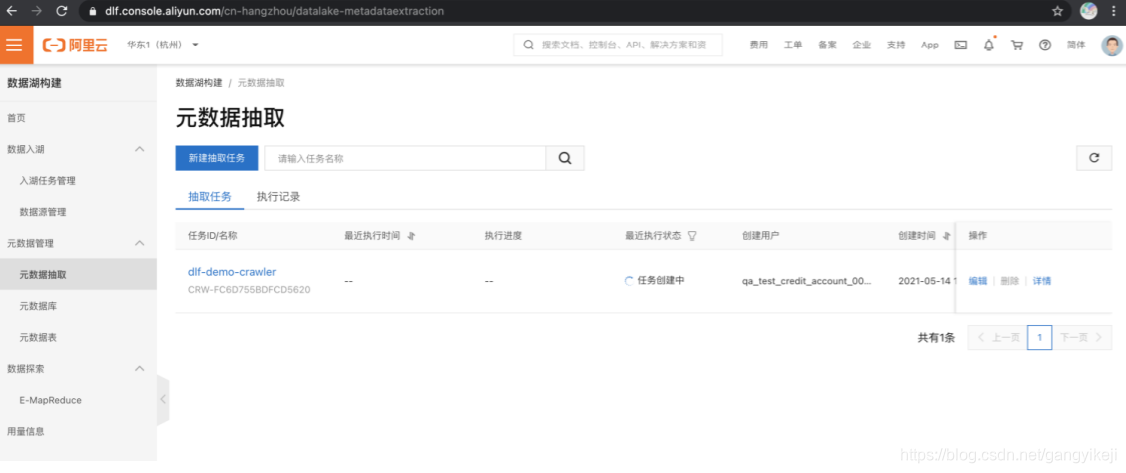Click the browser address bar URL
The width and height of the screenshot is (1126, 473).
pyautogui.click(x=274, y=11)
